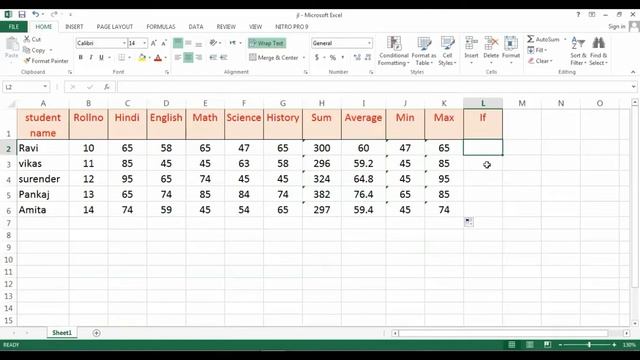Toggle align right
This screenshot has height=360, width=640.
(x=199, y=58)
